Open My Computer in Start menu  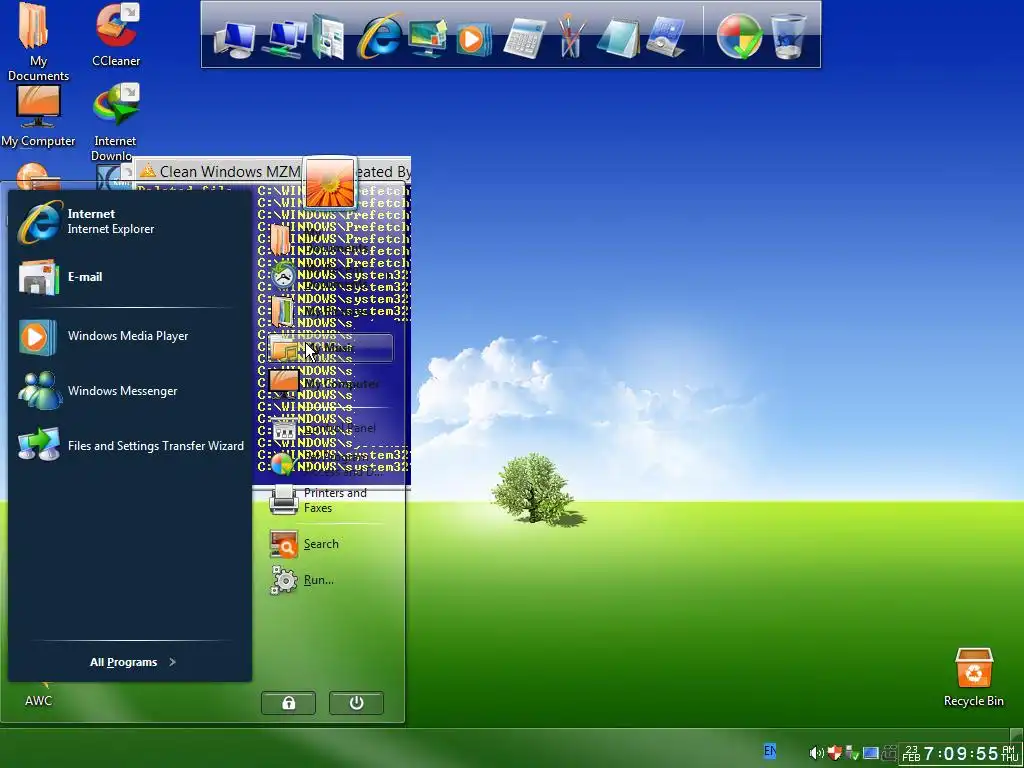click(x=330, y=383)
